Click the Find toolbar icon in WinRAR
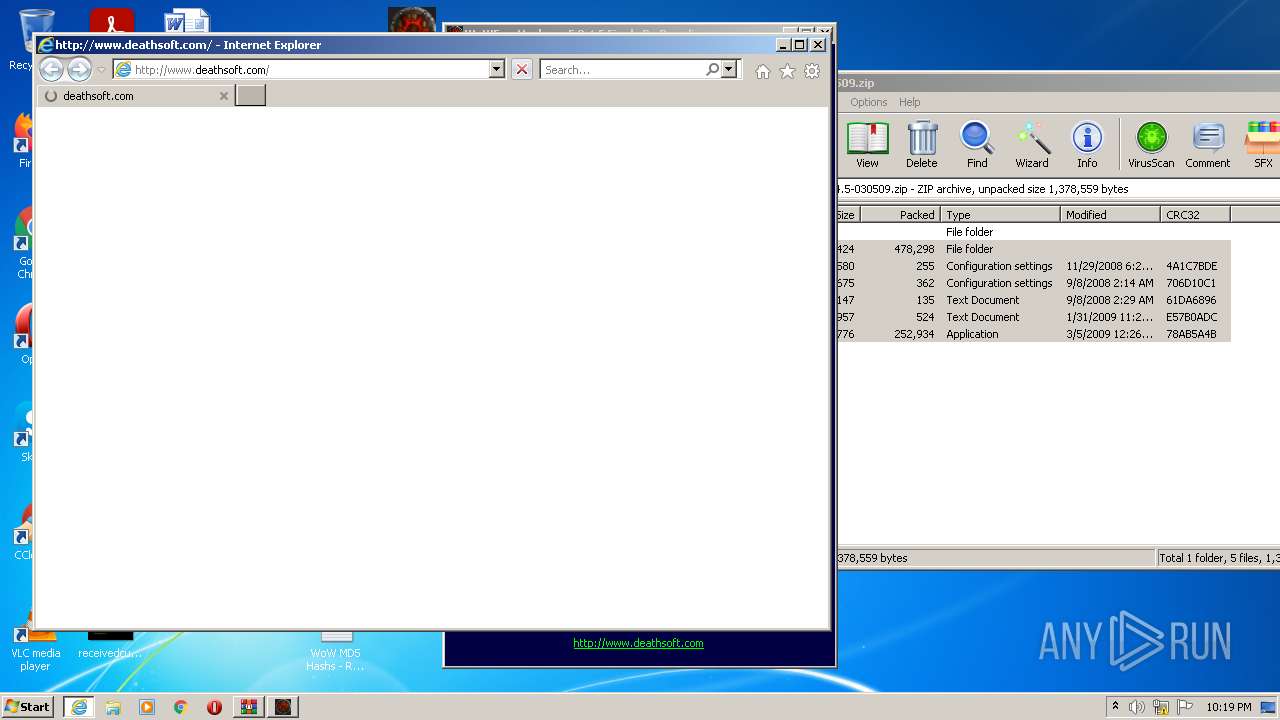 coord(977,145)
